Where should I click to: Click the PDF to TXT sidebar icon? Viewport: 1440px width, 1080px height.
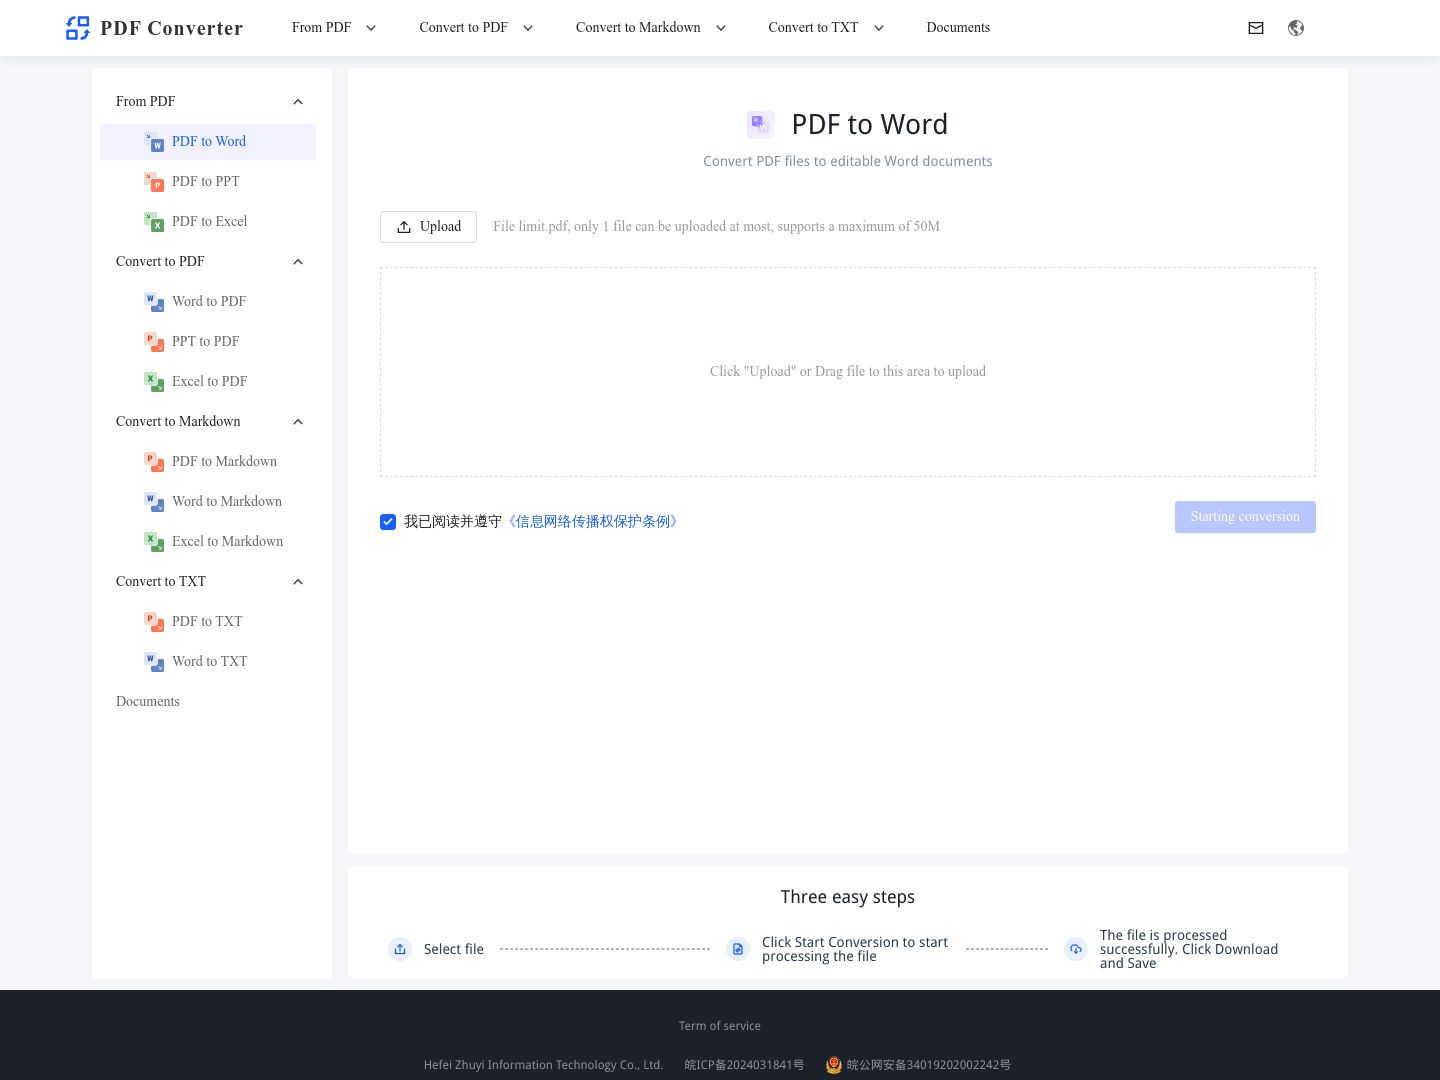point(154,622)
